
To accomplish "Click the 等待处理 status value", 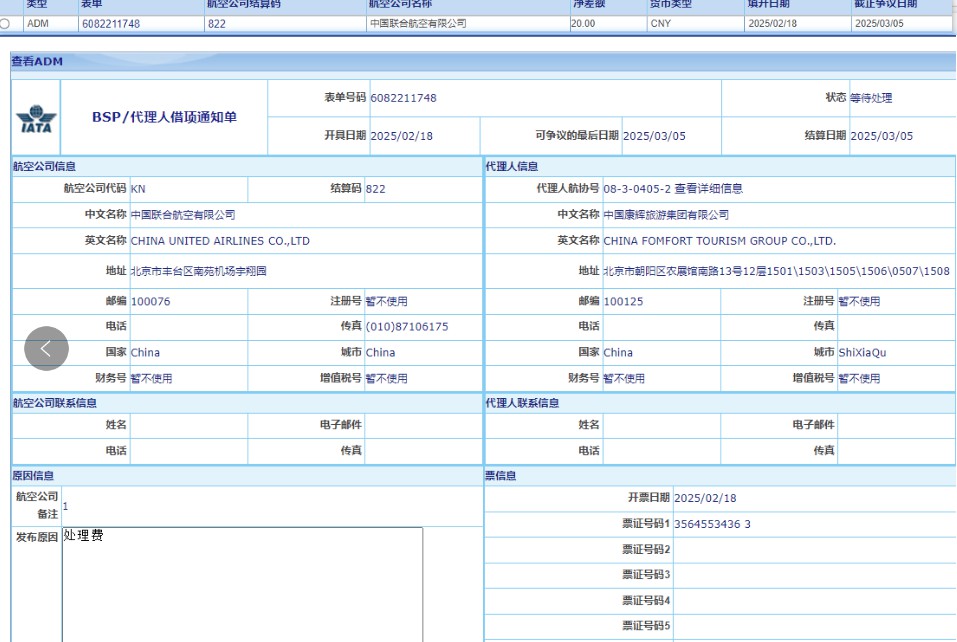I will (x=870, y=98).
